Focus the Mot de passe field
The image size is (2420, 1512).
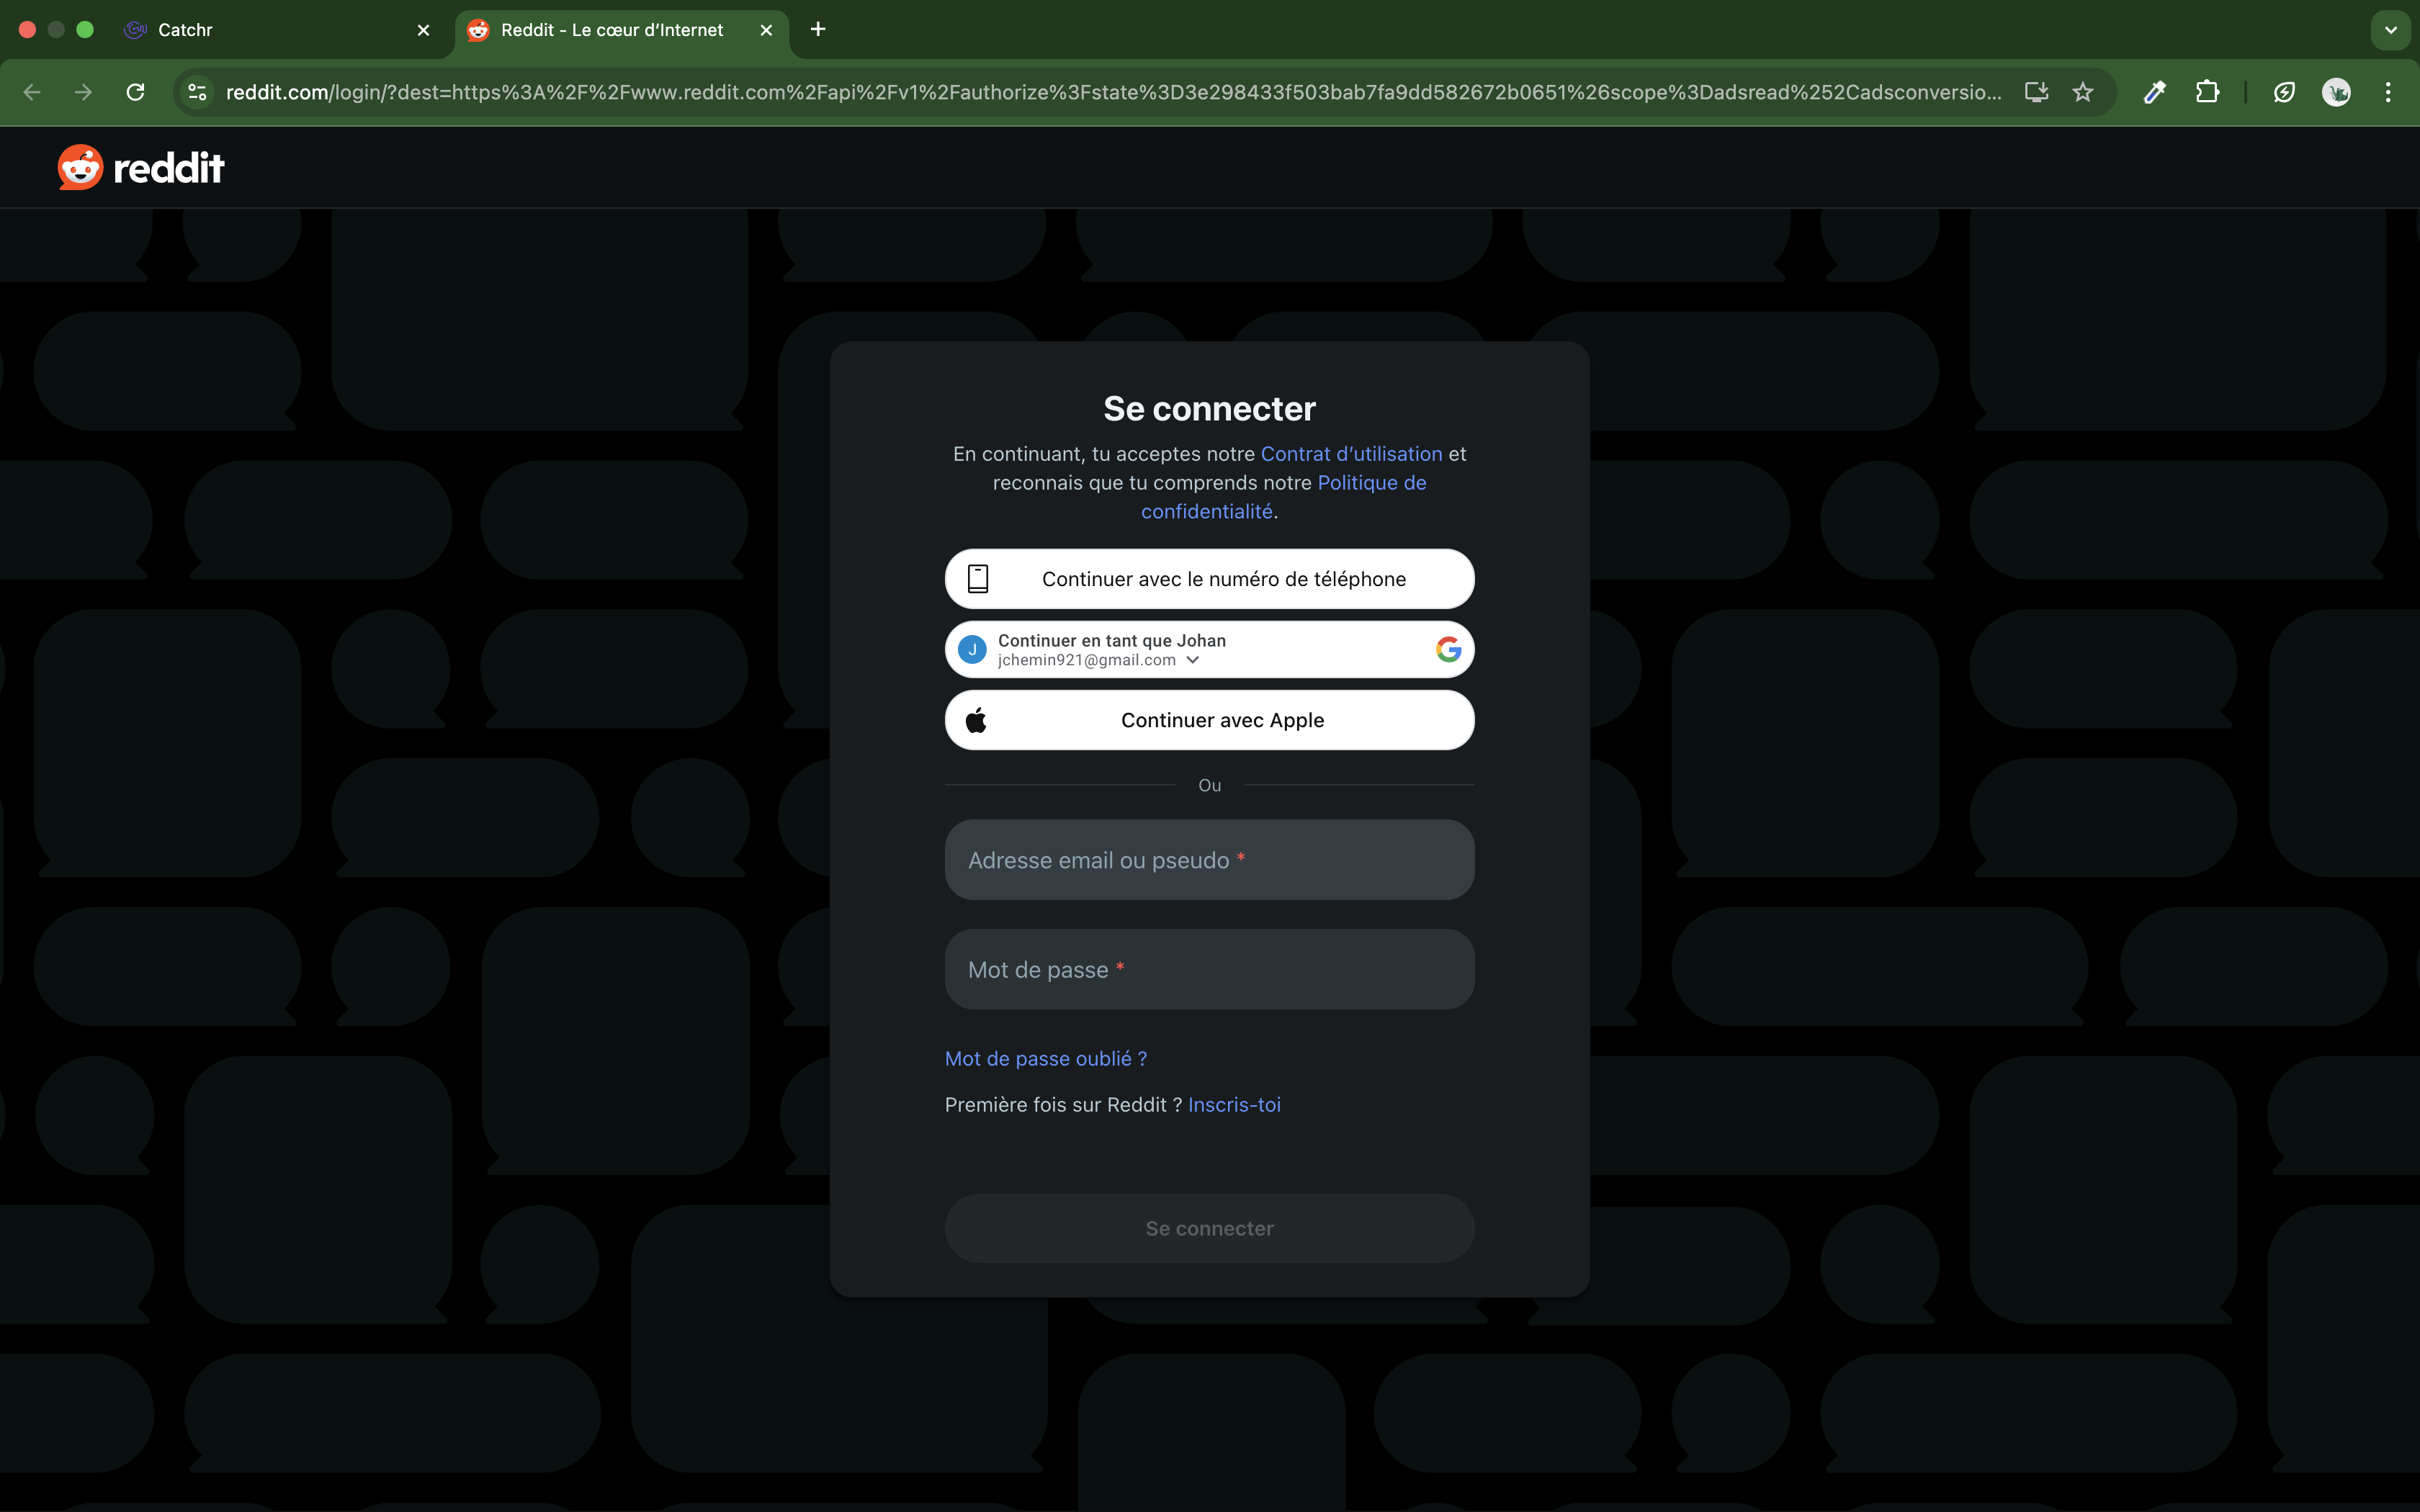point(1209,969)
